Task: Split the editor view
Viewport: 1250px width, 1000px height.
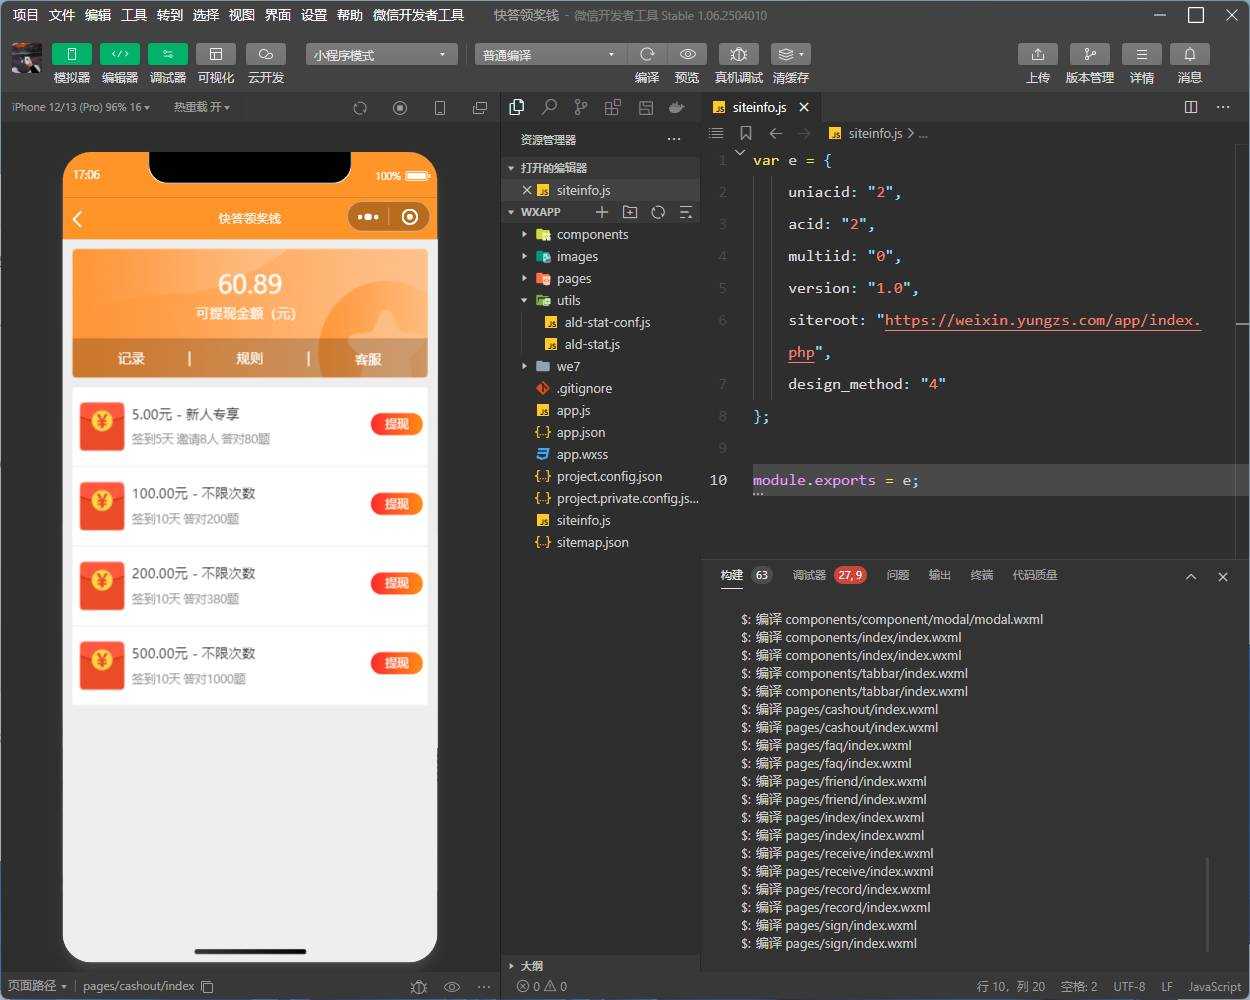Action: [x=1191, y=107]
